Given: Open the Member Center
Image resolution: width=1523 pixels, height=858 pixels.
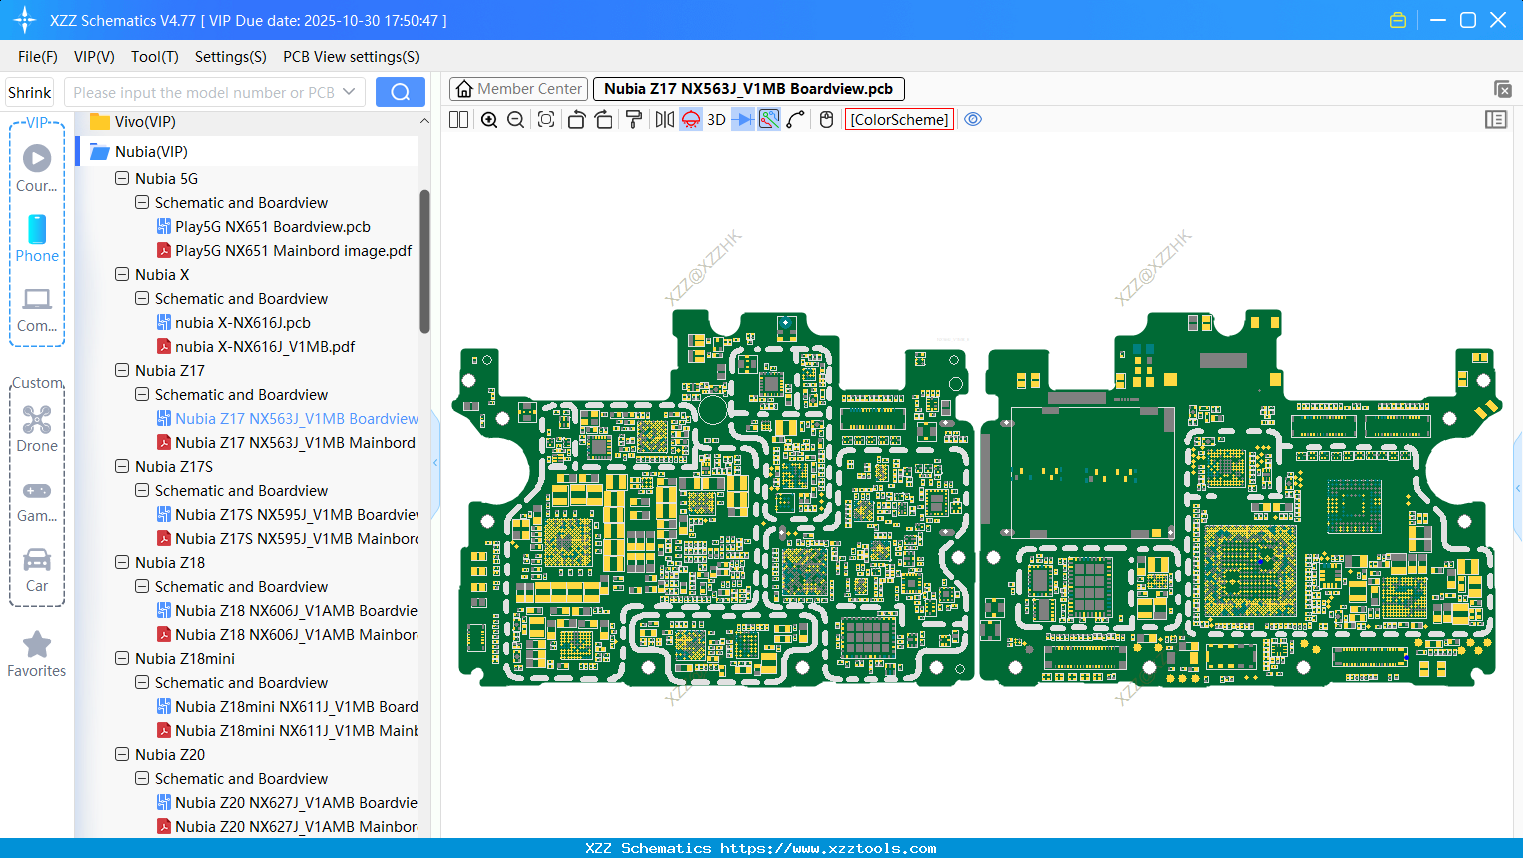Looking at the screenshot, I should [518, 88].
